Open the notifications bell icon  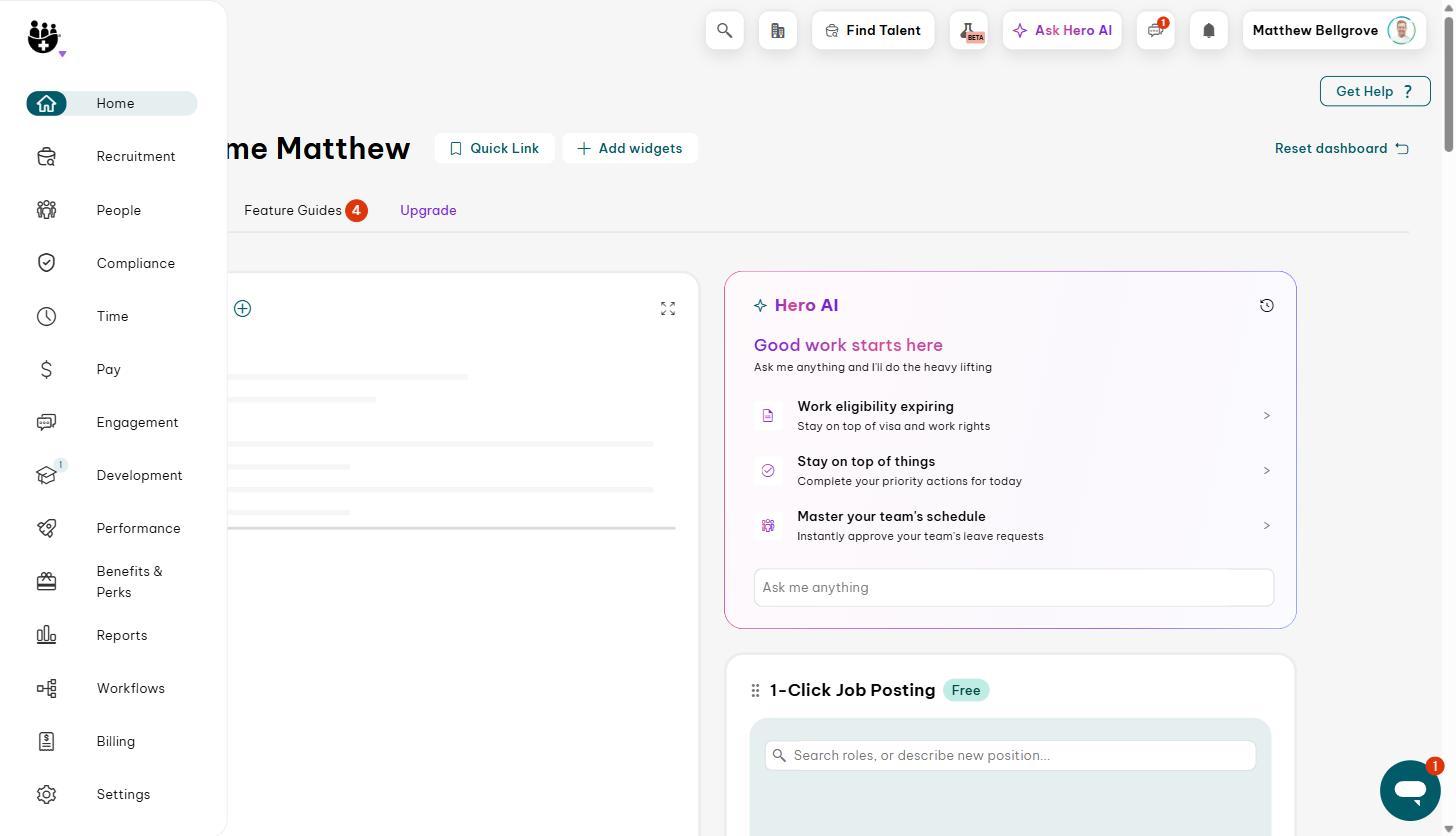click(x=1209, y=31)
